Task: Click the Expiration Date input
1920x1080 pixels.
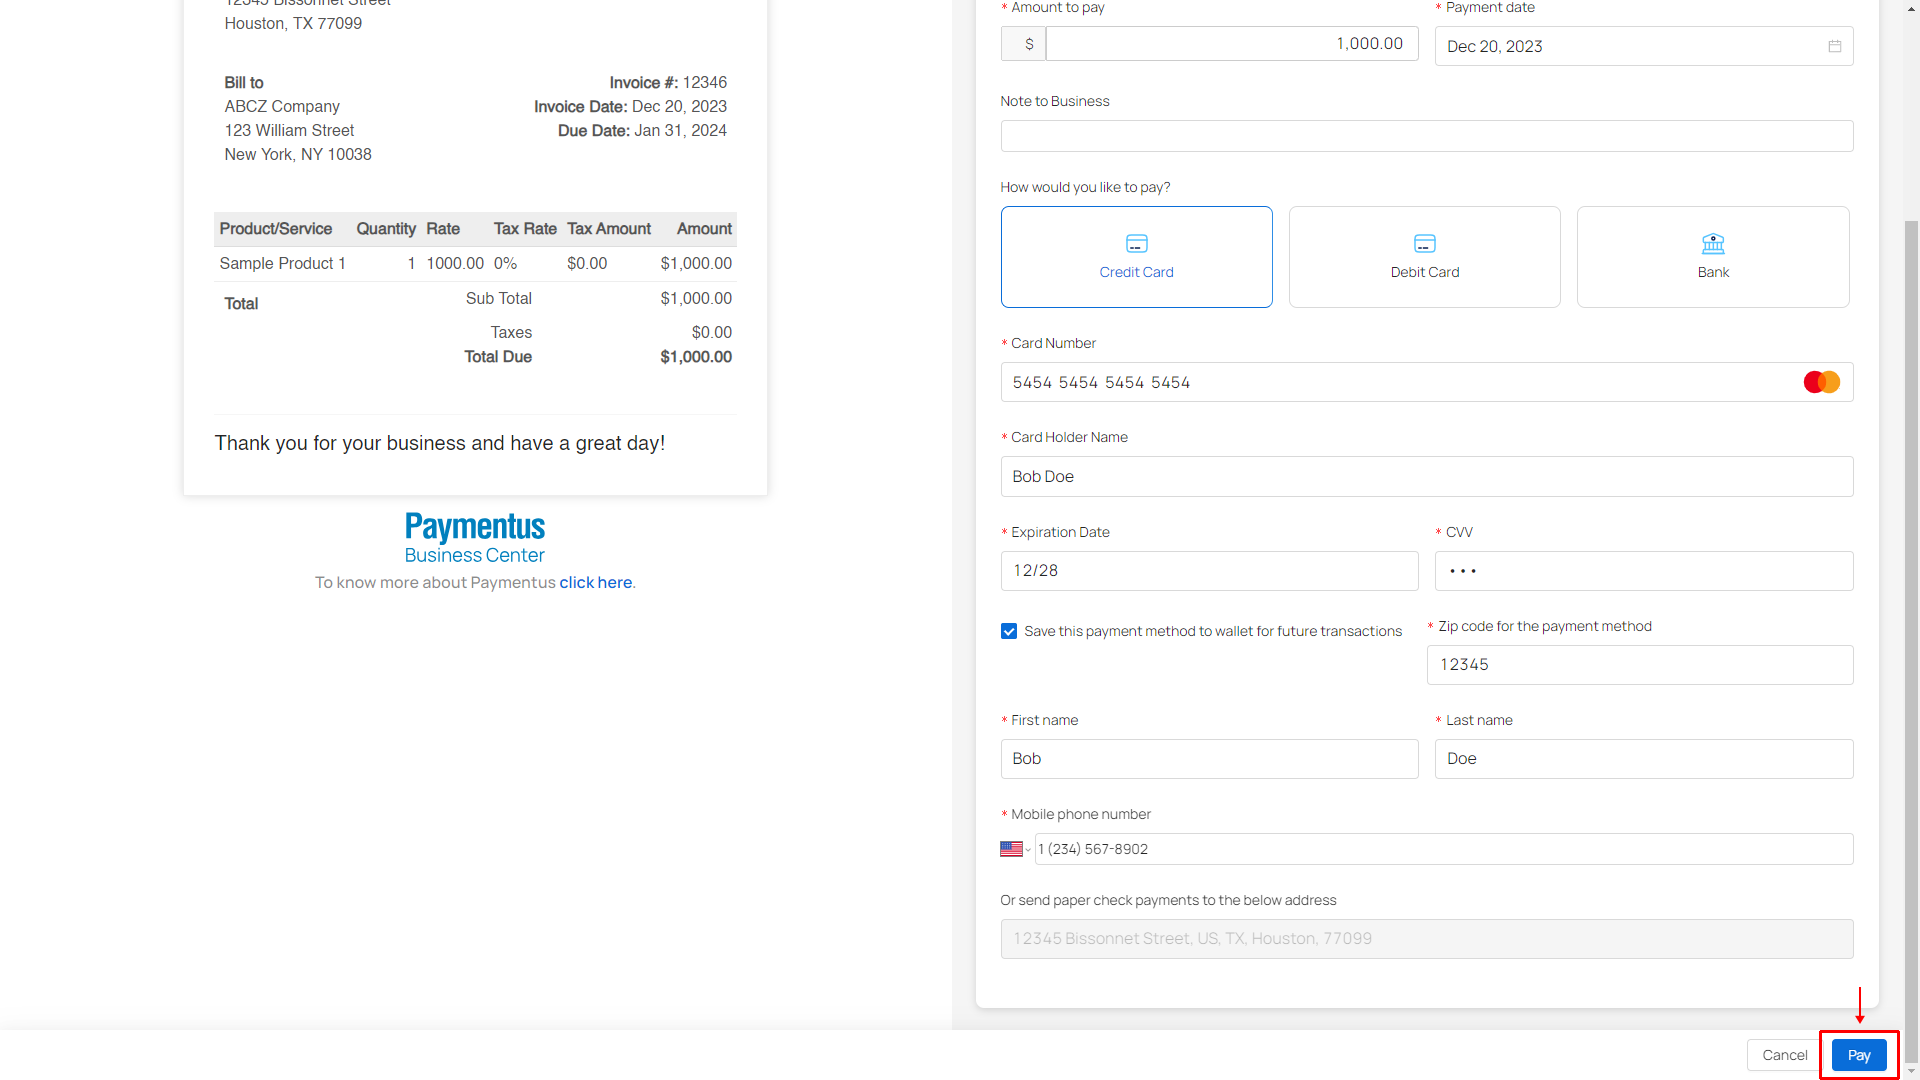Action: pyautogui.click(x=1209, y=571)
